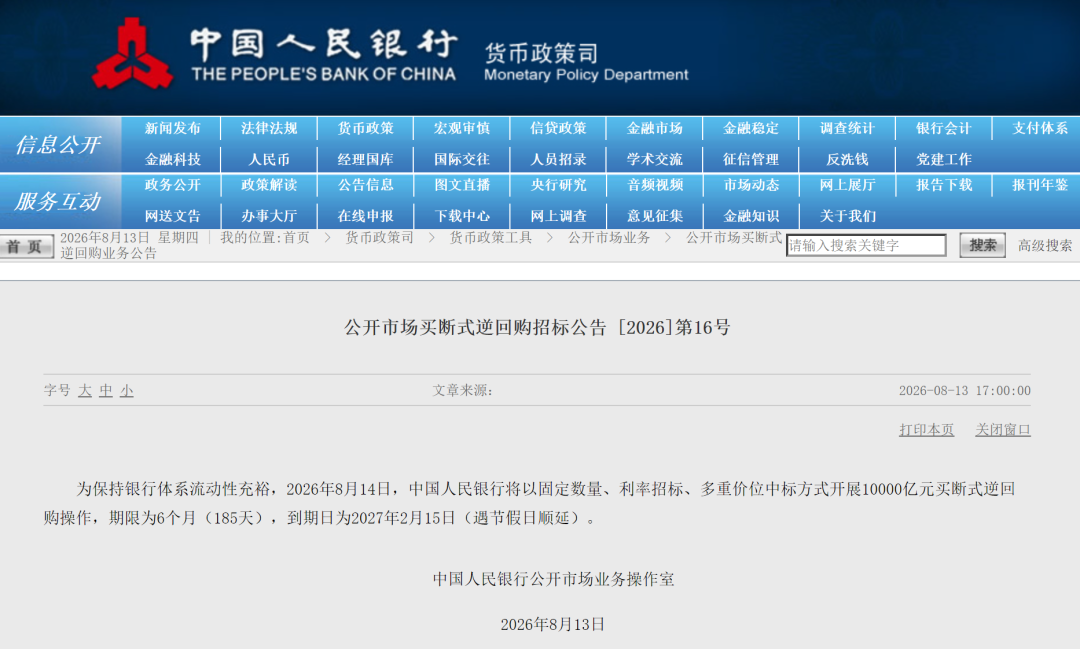Viewport: 1080px width, 649px height.
Task: Open 报告下载 page
Action: [x=944, y=185]
